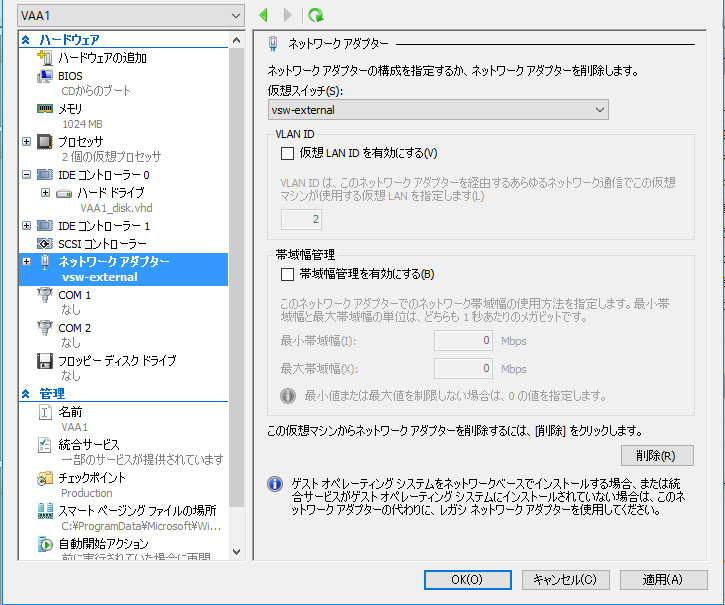
Task: Click the COM 1 port icon
Action: (44, 295)
